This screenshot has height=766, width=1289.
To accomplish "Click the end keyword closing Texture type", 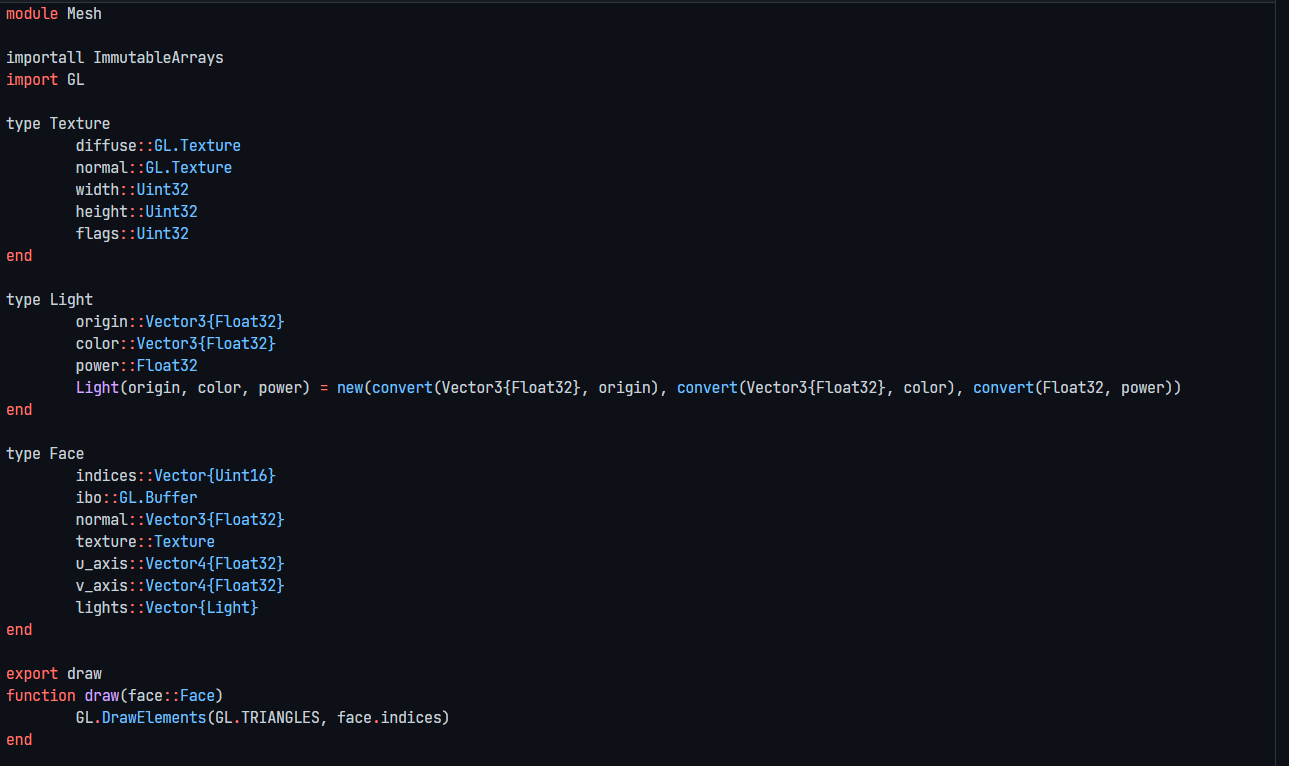I will pos(18,255).
